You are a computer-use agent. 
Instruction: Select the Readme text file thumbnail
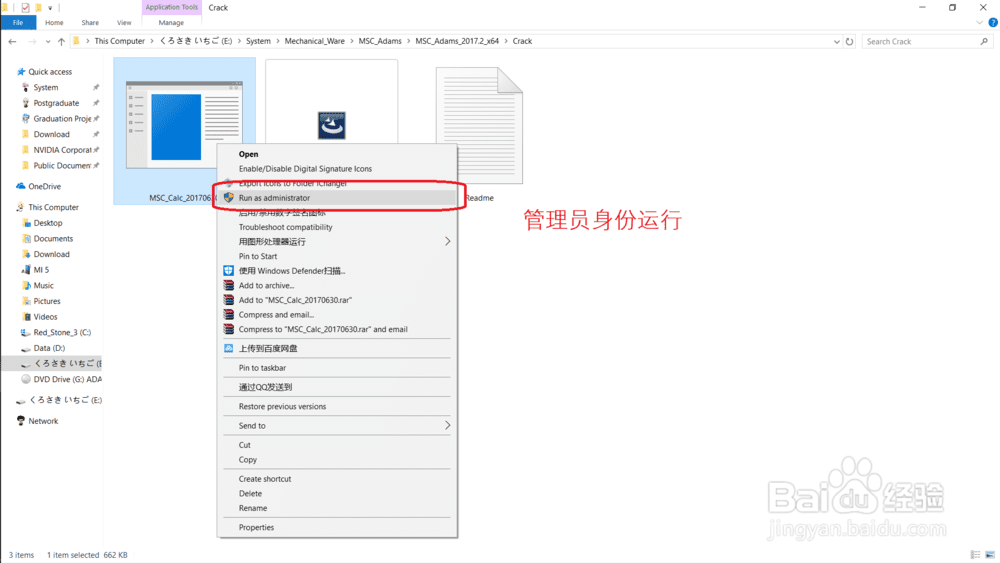pos(479,126)
